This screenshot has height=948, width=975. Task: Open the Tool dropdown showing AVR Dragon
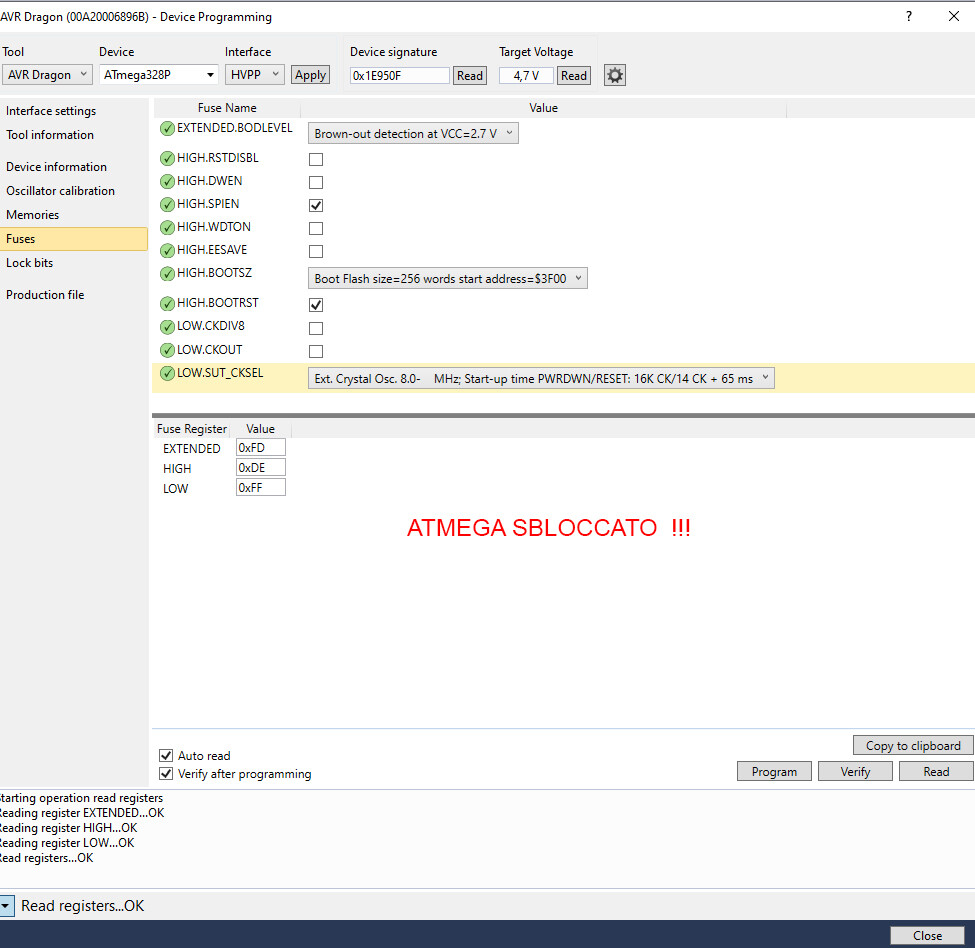pos(47,75)
